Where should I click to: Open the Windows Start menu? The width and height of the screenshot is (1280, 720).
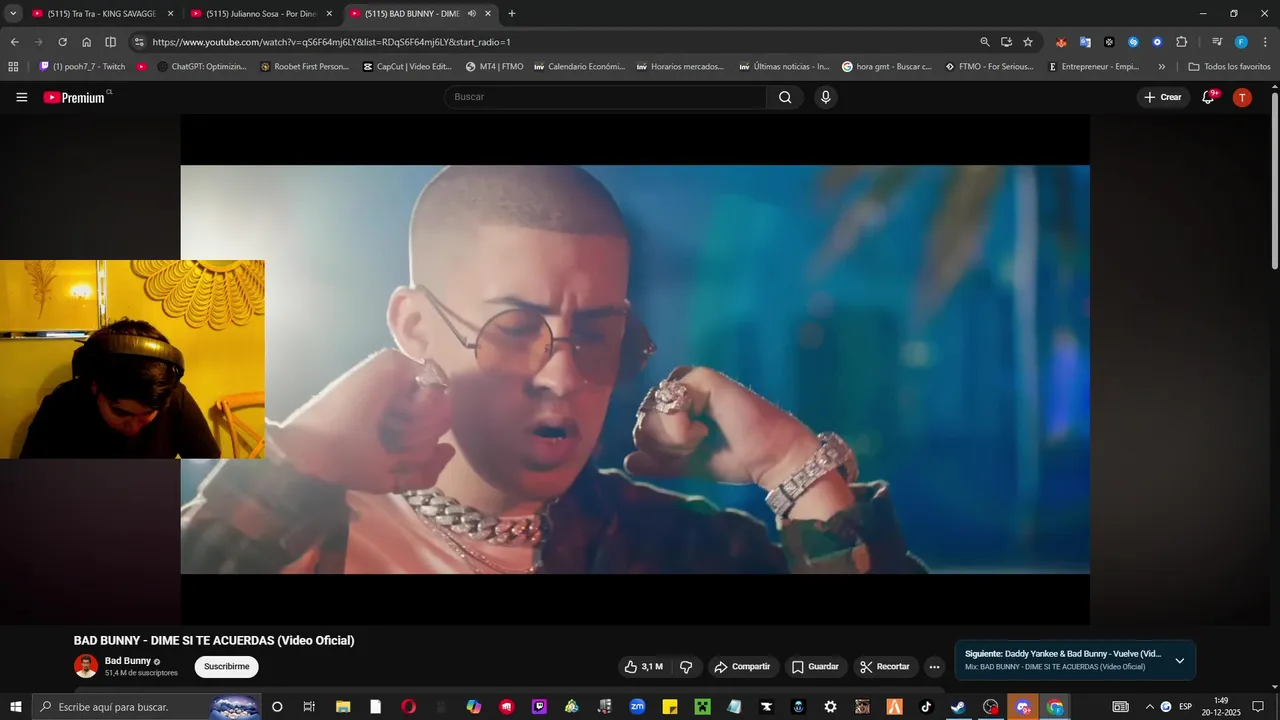(x=15, y=707)
